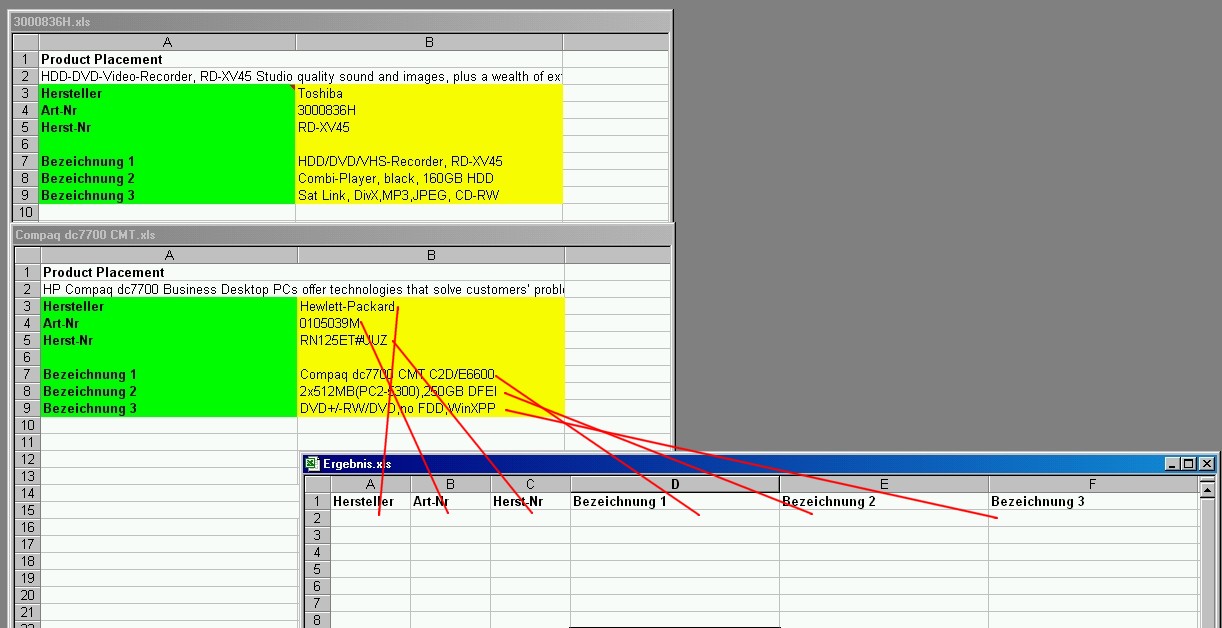Select cell '2x512MB(PC2-5300),250GB DFEI'
Screen dimensions: 1222x628
(431, 392)
